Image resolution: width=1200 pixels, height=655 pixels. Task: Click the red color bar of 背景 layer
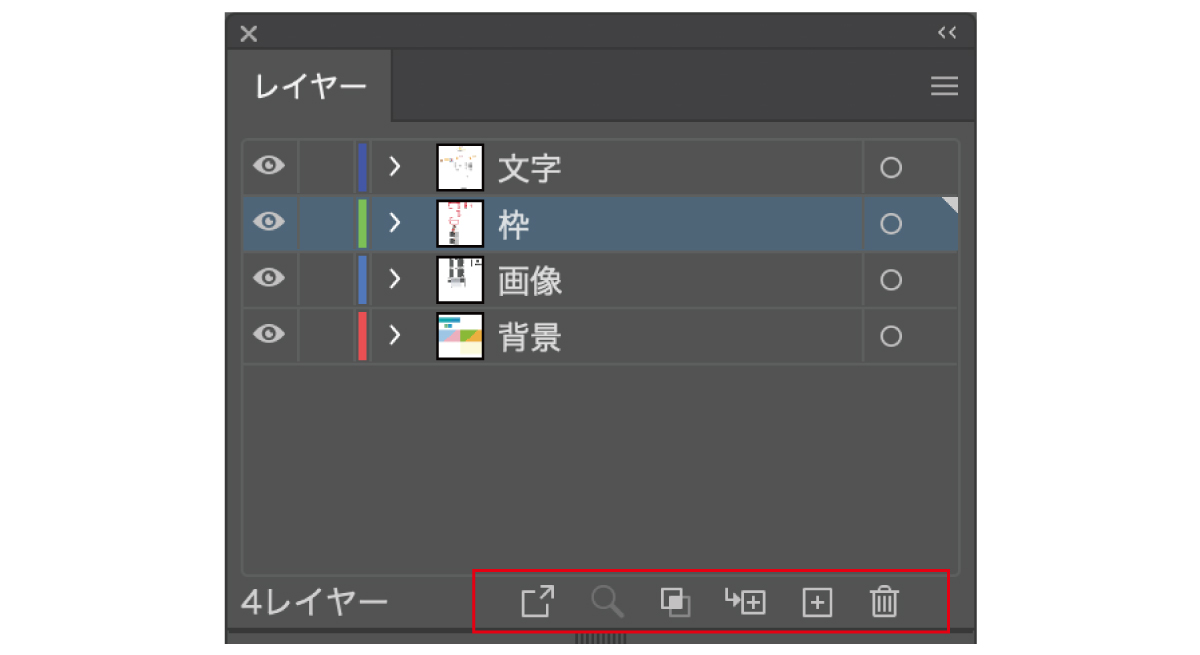(x=363, y=336)
